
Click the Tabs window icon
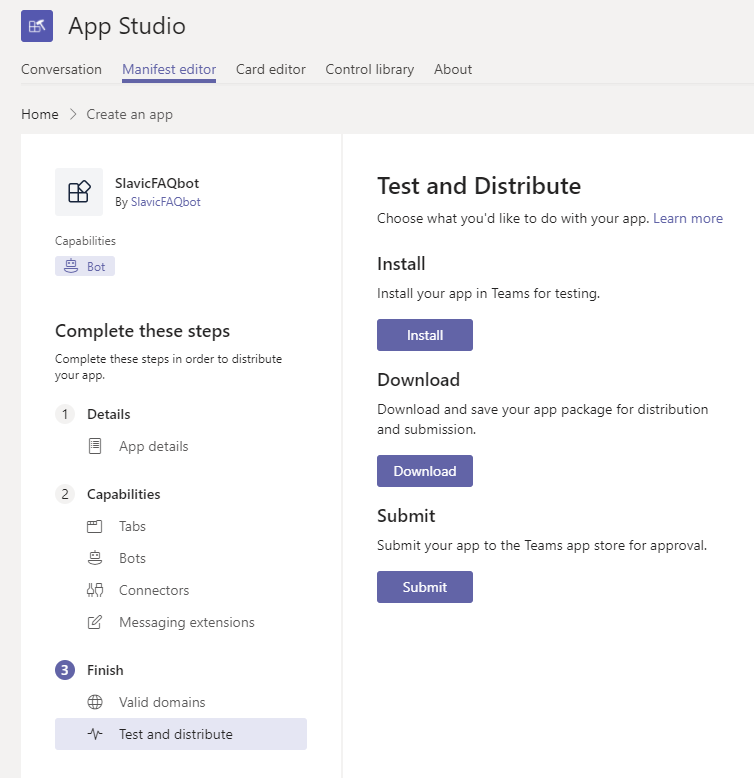95,526
